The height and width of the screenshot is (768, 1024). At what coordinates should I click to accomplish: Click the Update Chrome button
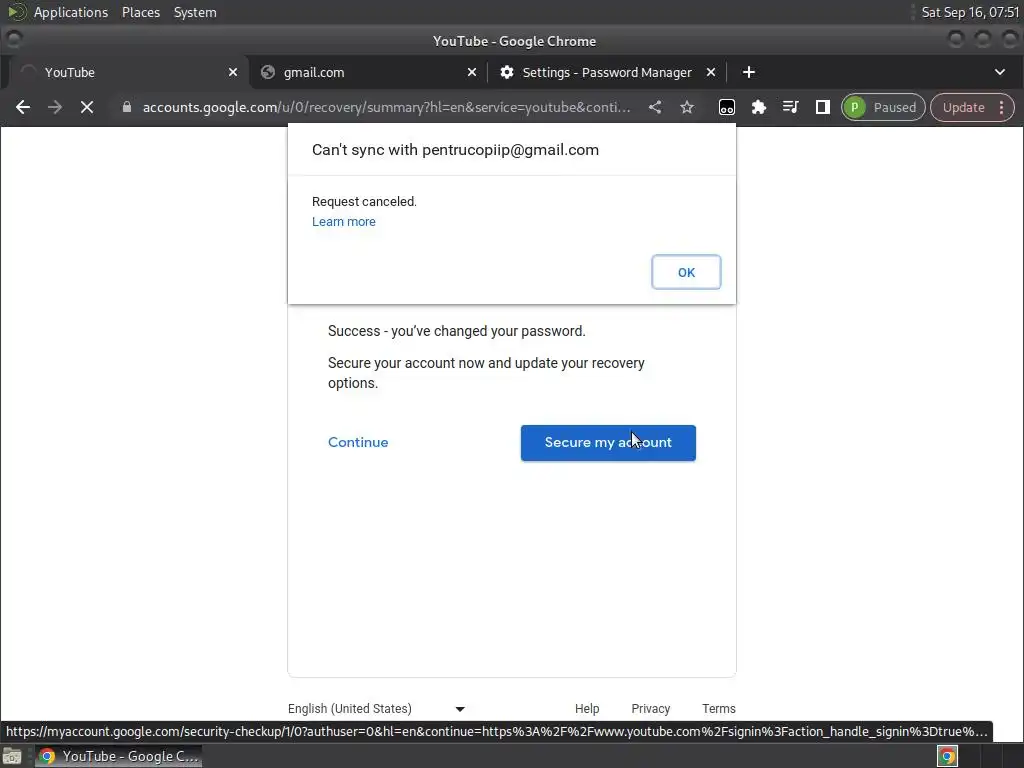[963, 107]
